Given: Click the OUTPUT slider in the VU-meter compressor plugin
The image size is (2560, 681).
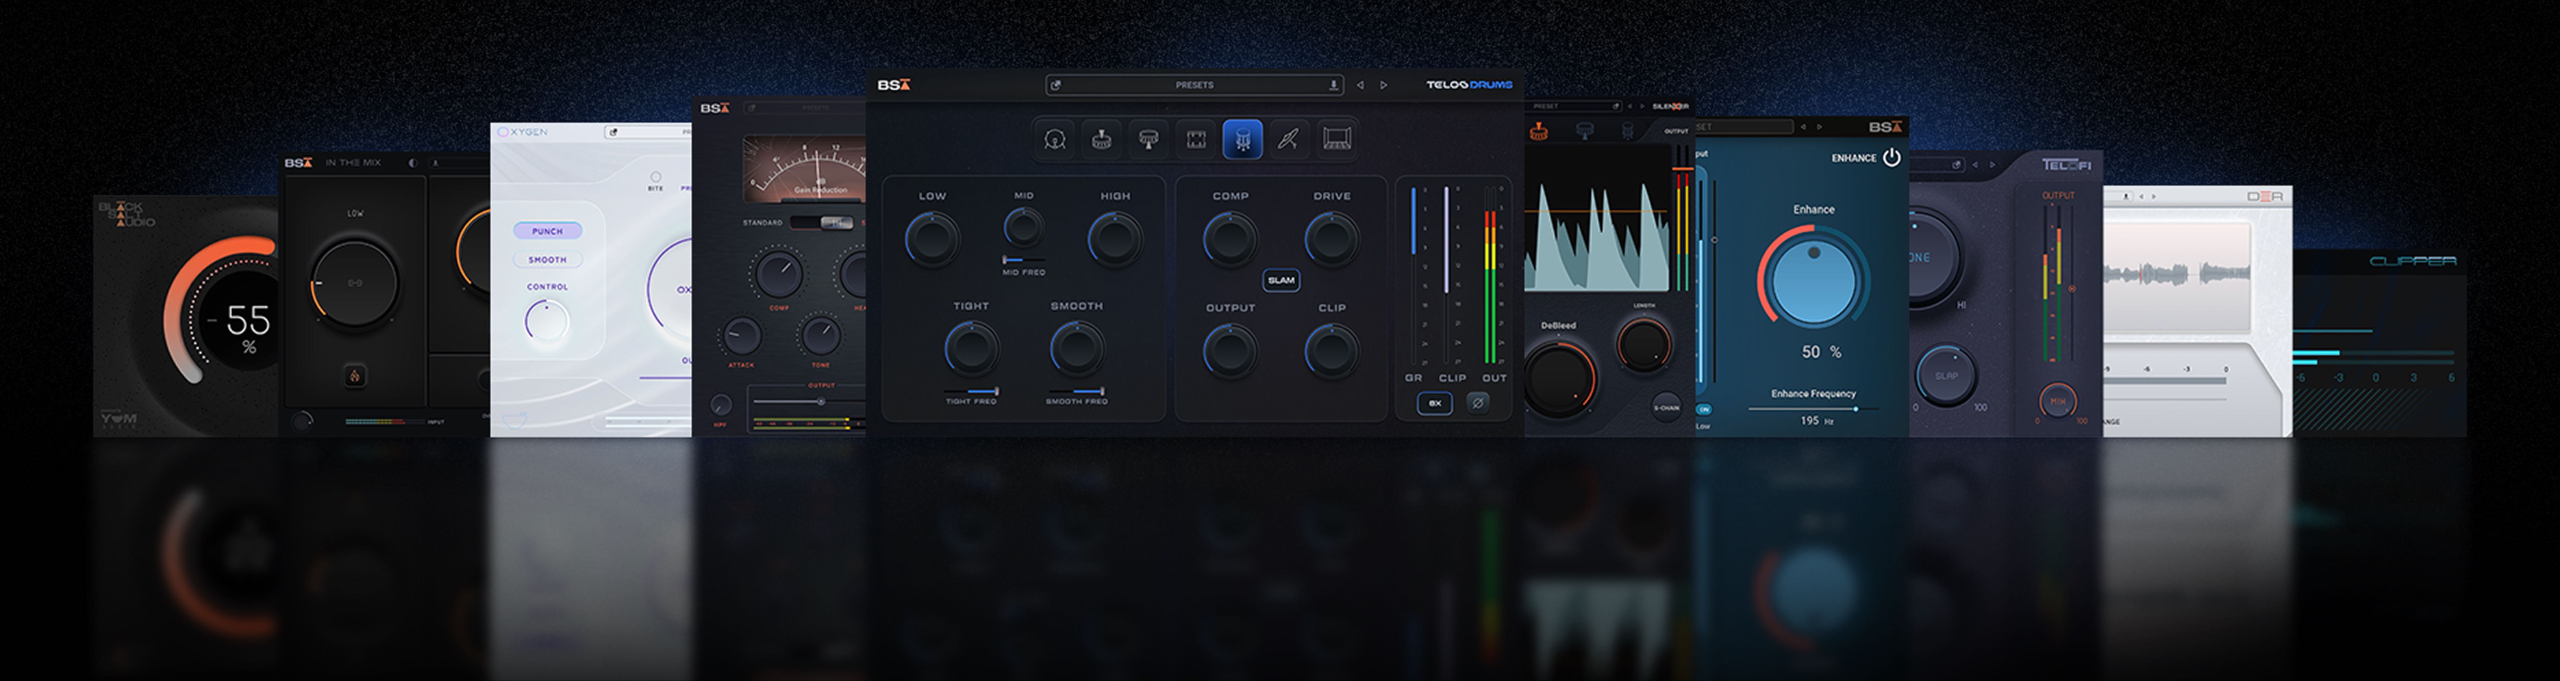Looking at the screenshot, I should [x=808, y=402].
